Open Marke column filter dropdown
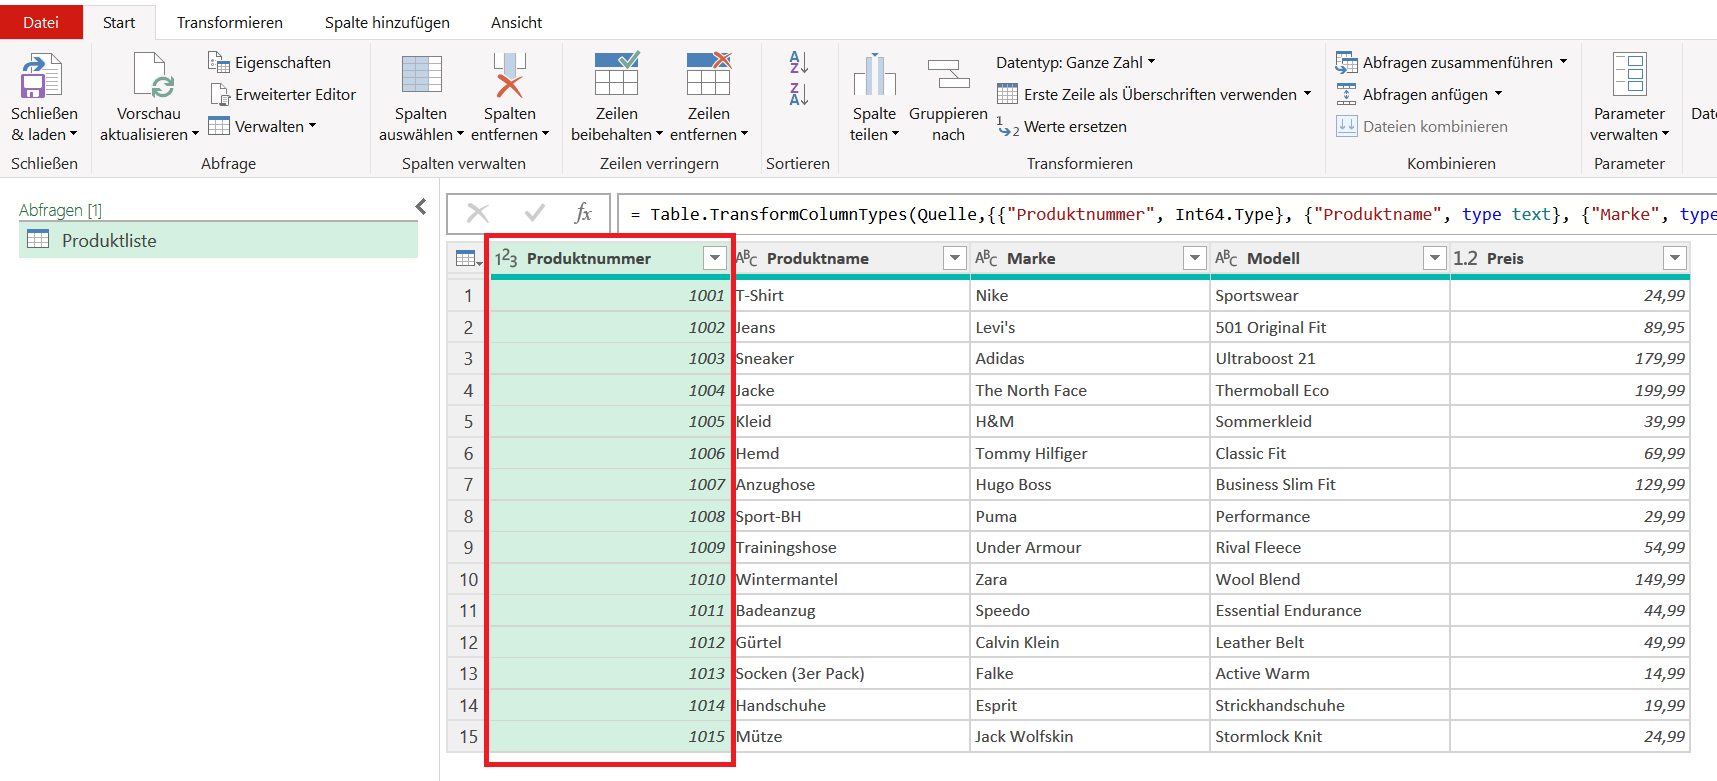The width and height of the screenshot is (1717, 781). point(1195,258)
